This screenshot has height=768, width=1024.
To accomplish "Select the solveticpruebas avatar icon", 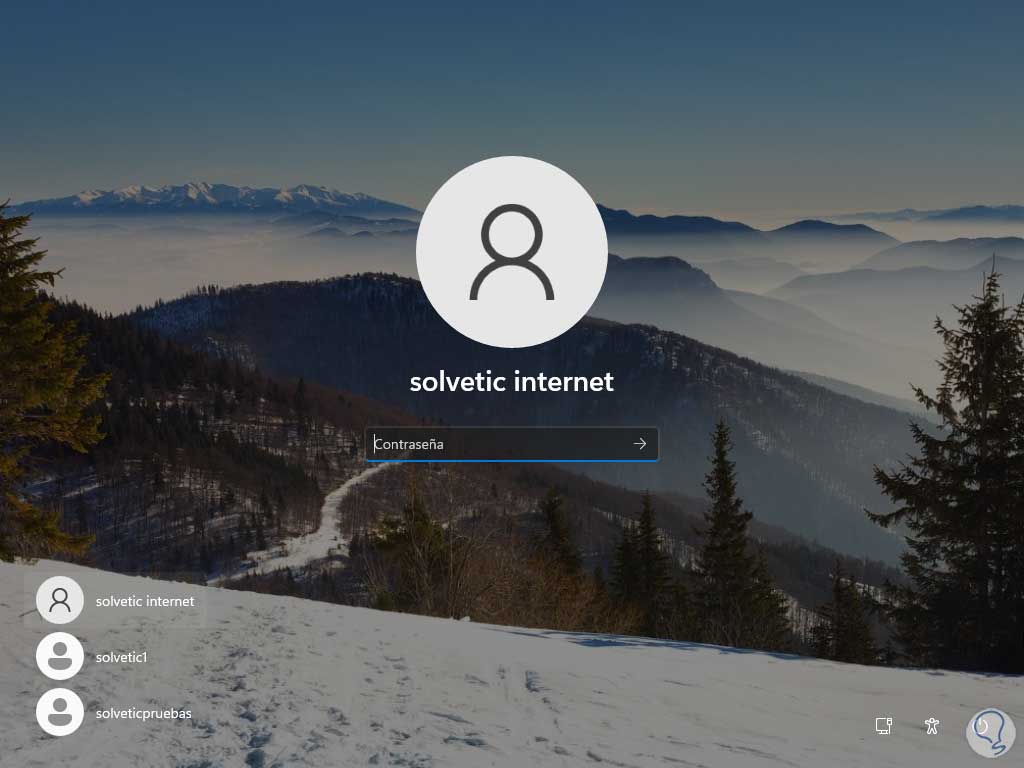I will 59,712.
